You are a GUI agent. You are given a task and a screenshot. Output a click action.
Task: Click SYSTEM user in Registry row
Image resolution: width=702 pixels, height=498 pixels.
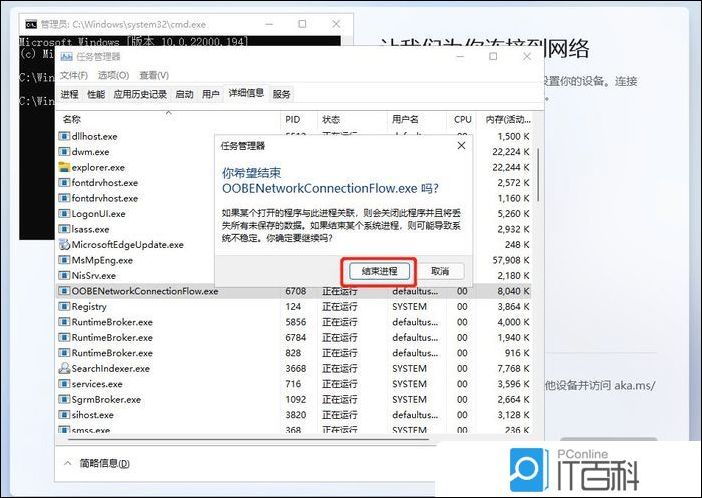(409, 307)
